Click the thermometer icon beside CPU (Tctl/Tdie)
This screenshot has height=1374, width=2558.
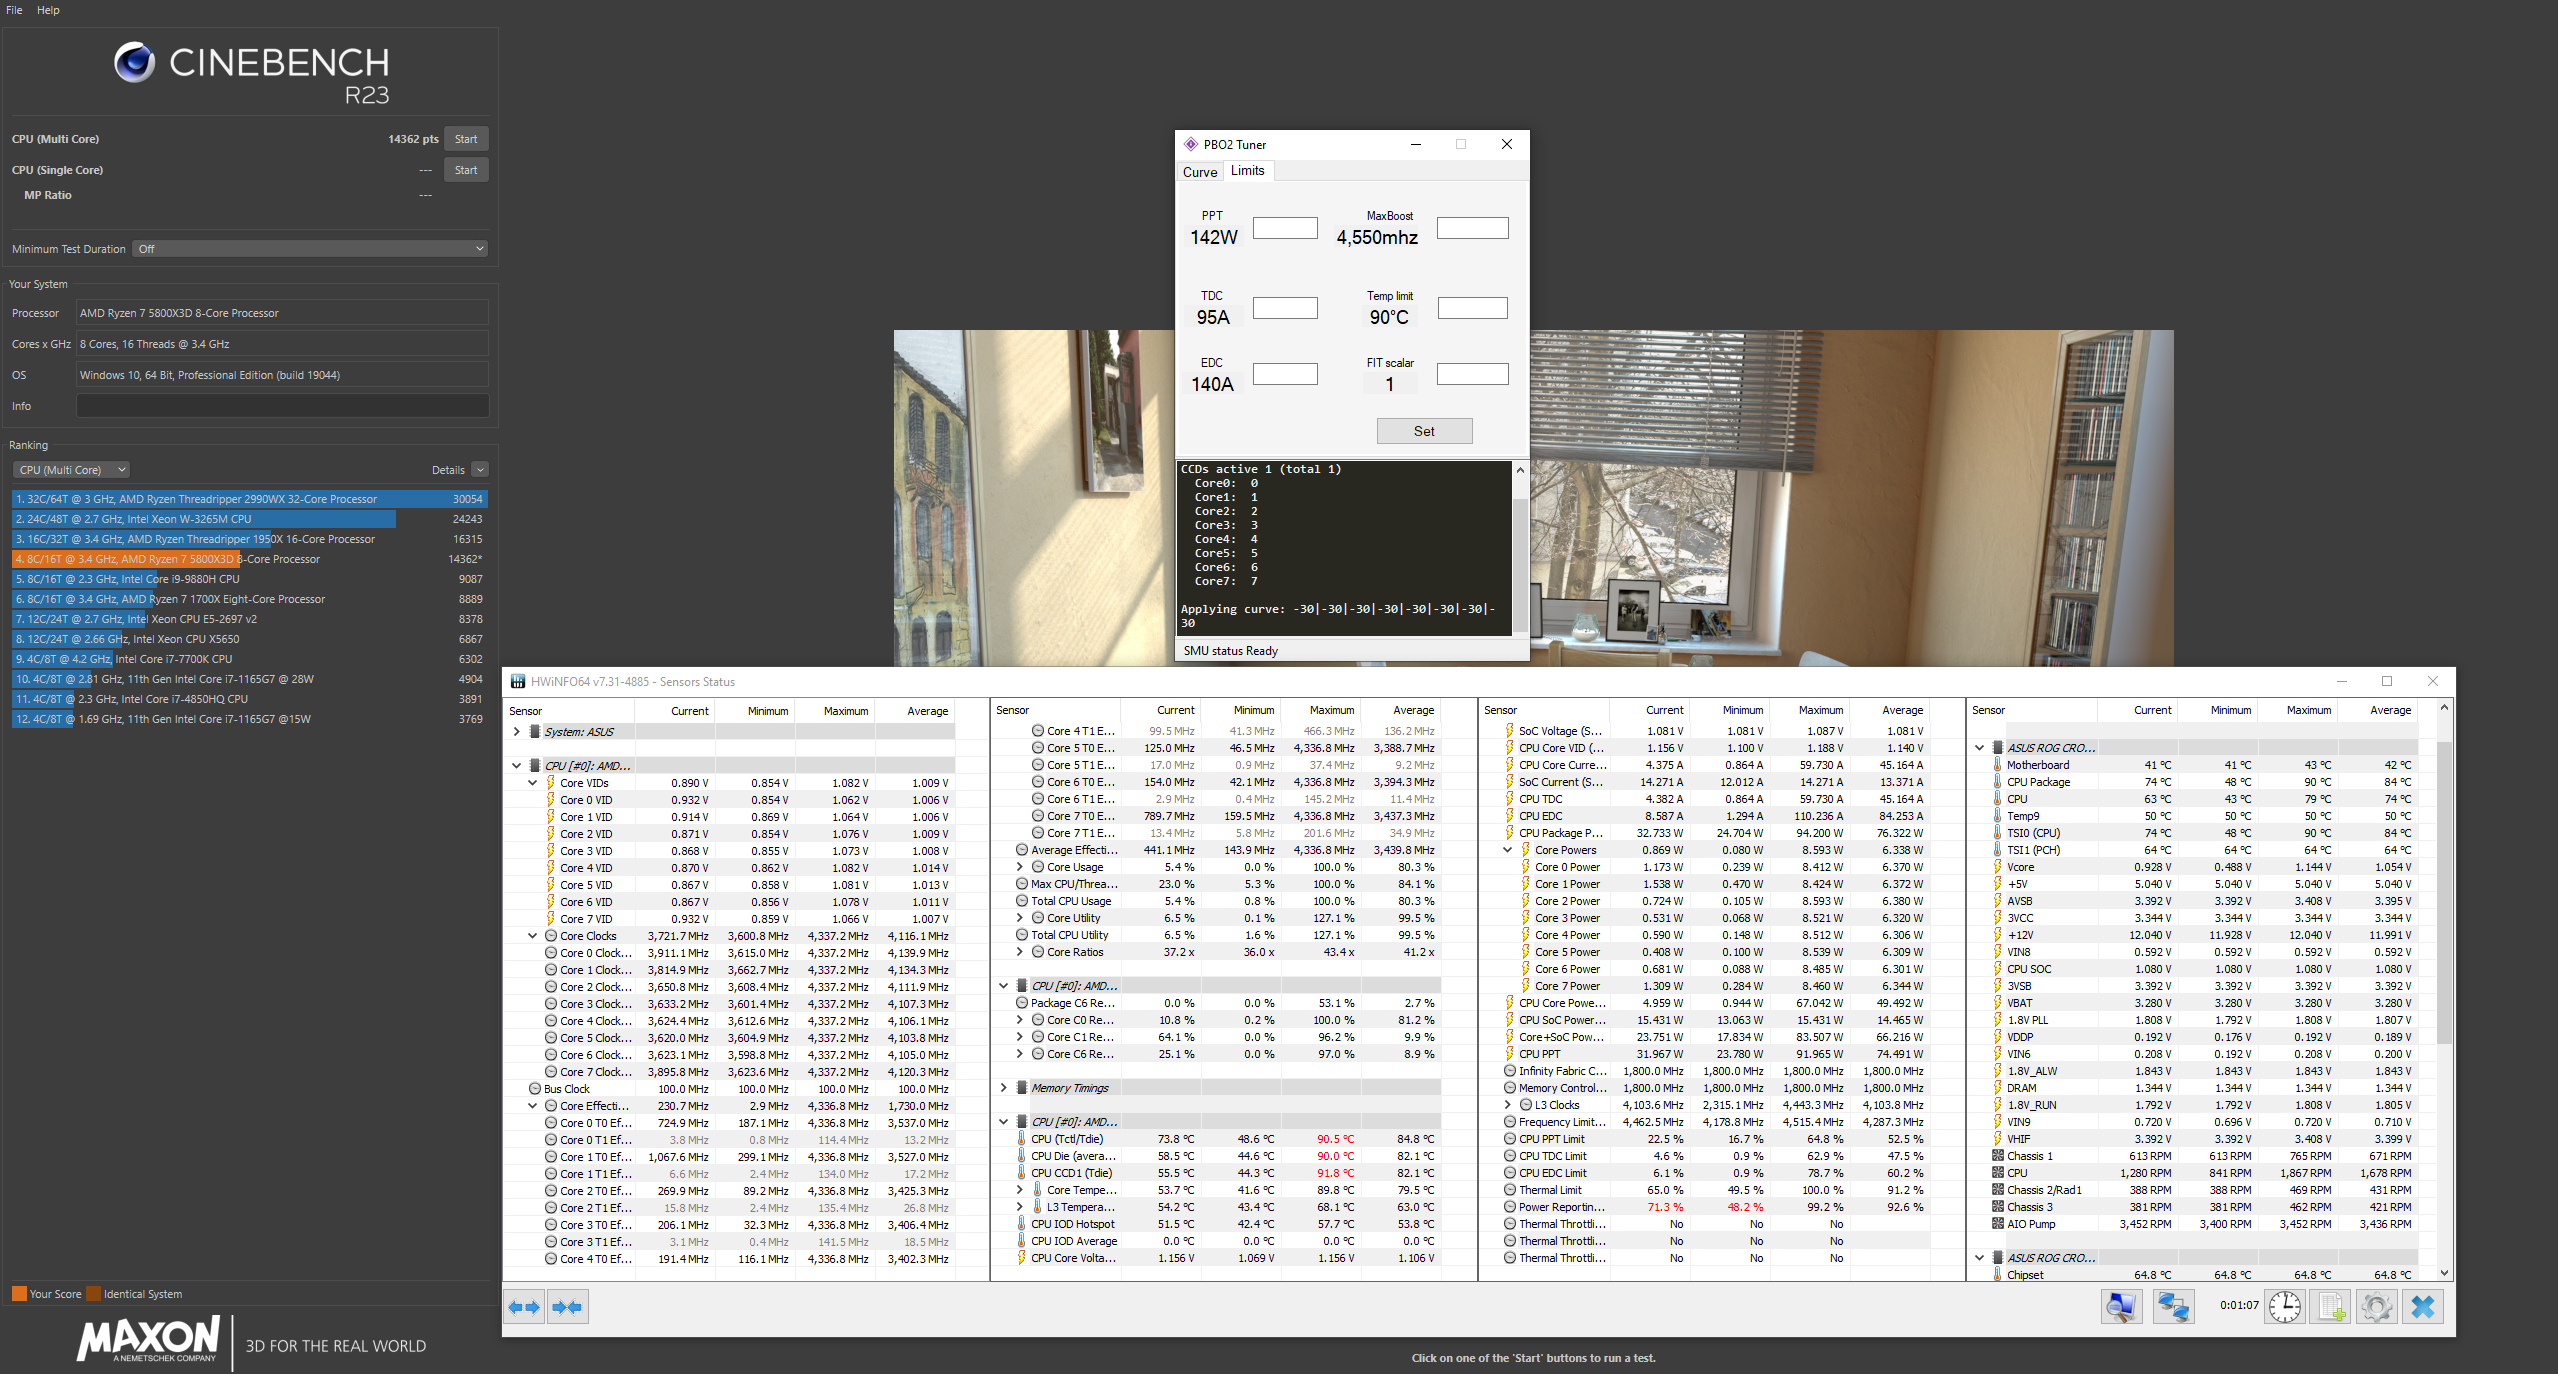click(x=1022, y=1139)
